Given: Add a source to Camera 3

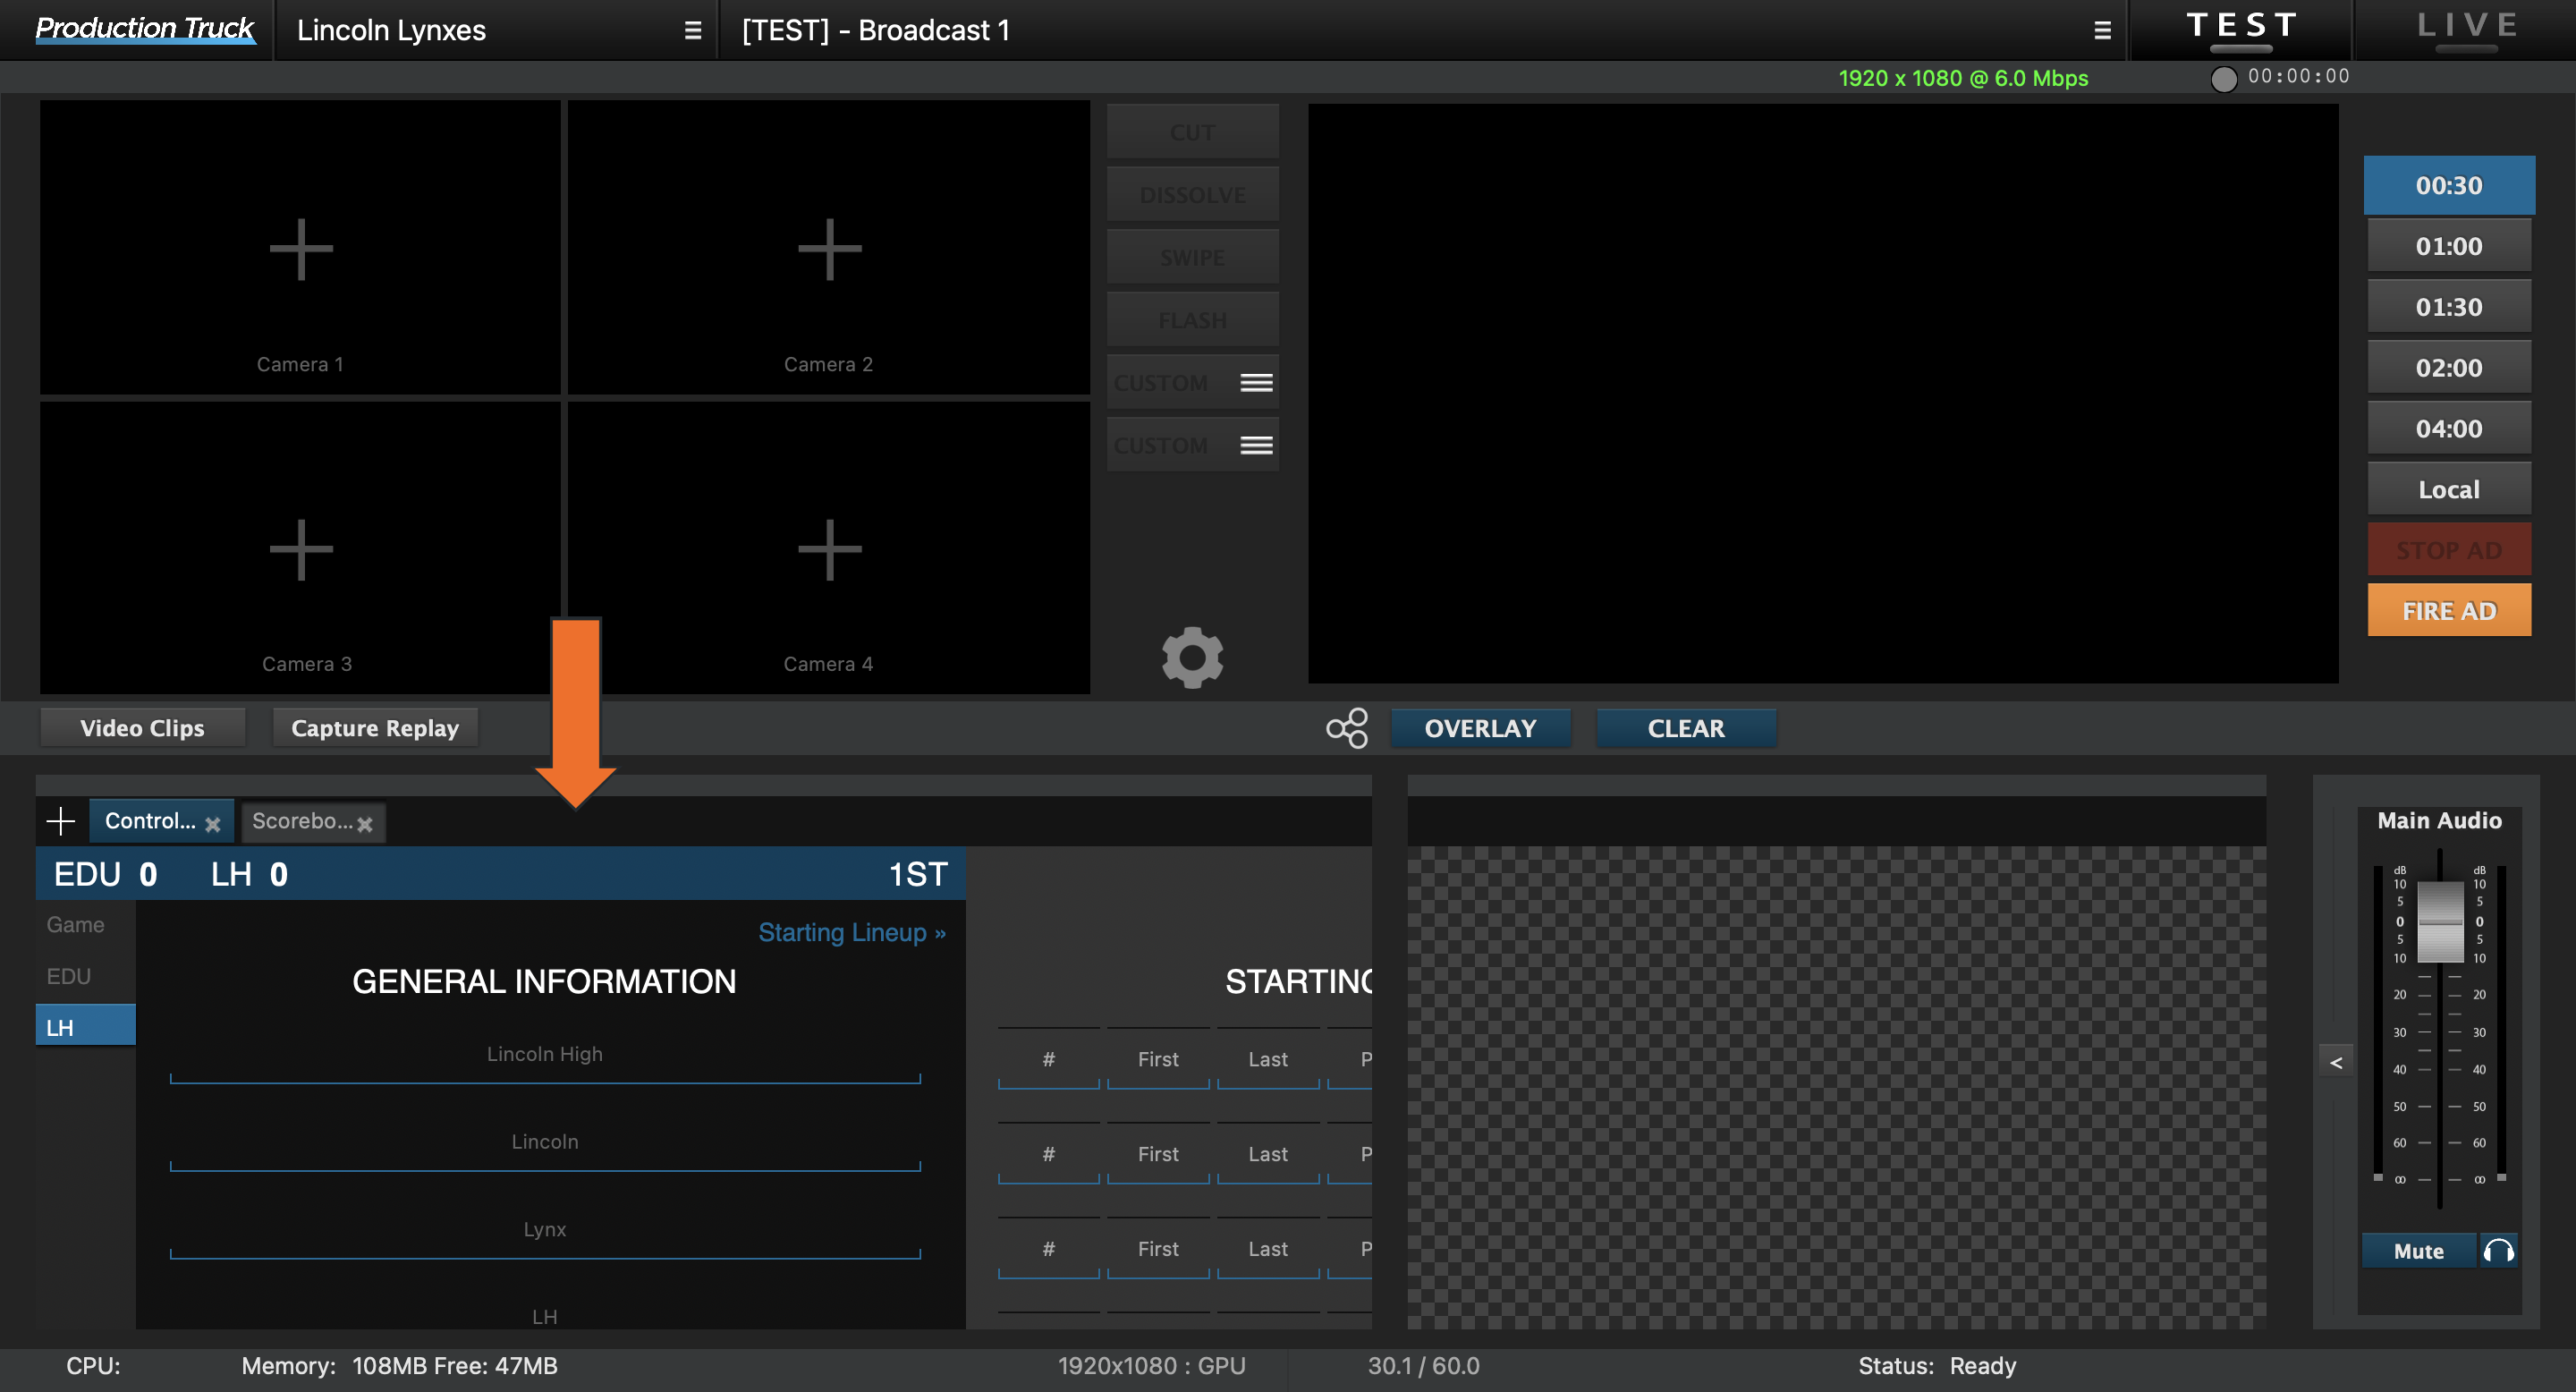Looking at the screenshot, I should (300, 549).
